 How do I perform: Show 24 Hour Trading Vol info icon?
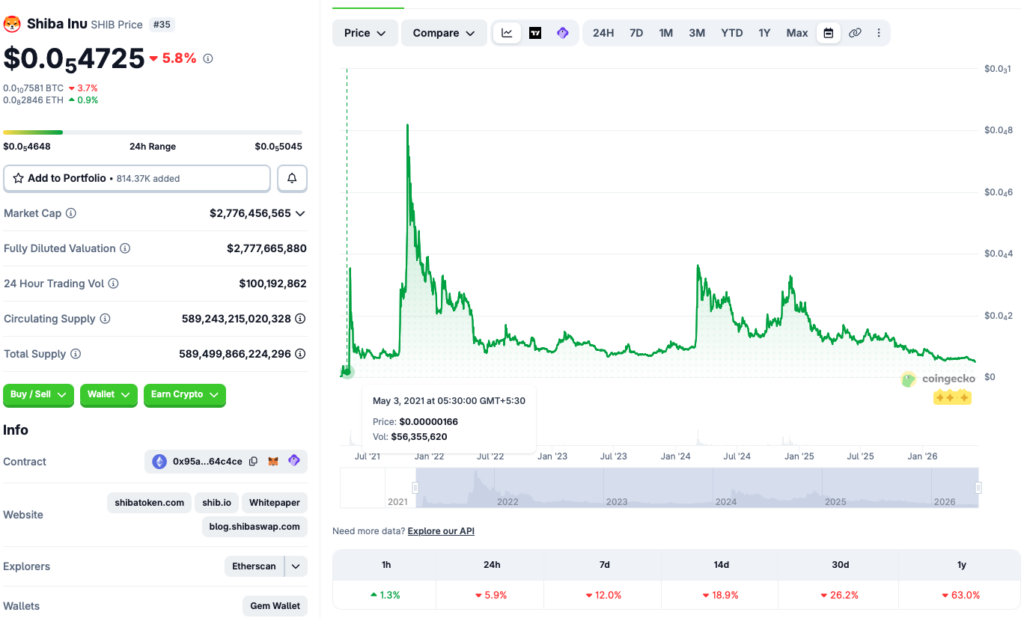(x=114, y=284)
